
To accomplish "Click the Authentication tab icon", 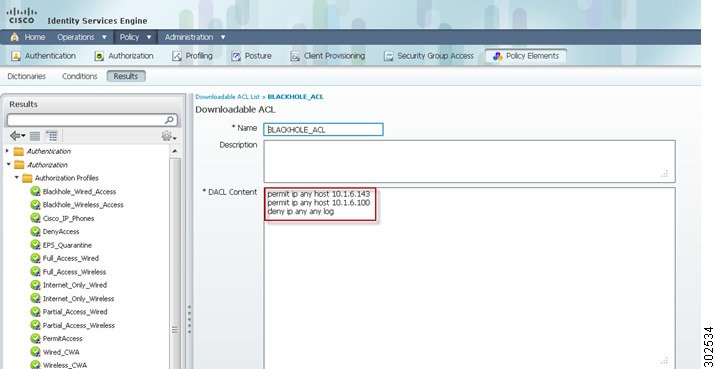I will click(x=16, y=56).
